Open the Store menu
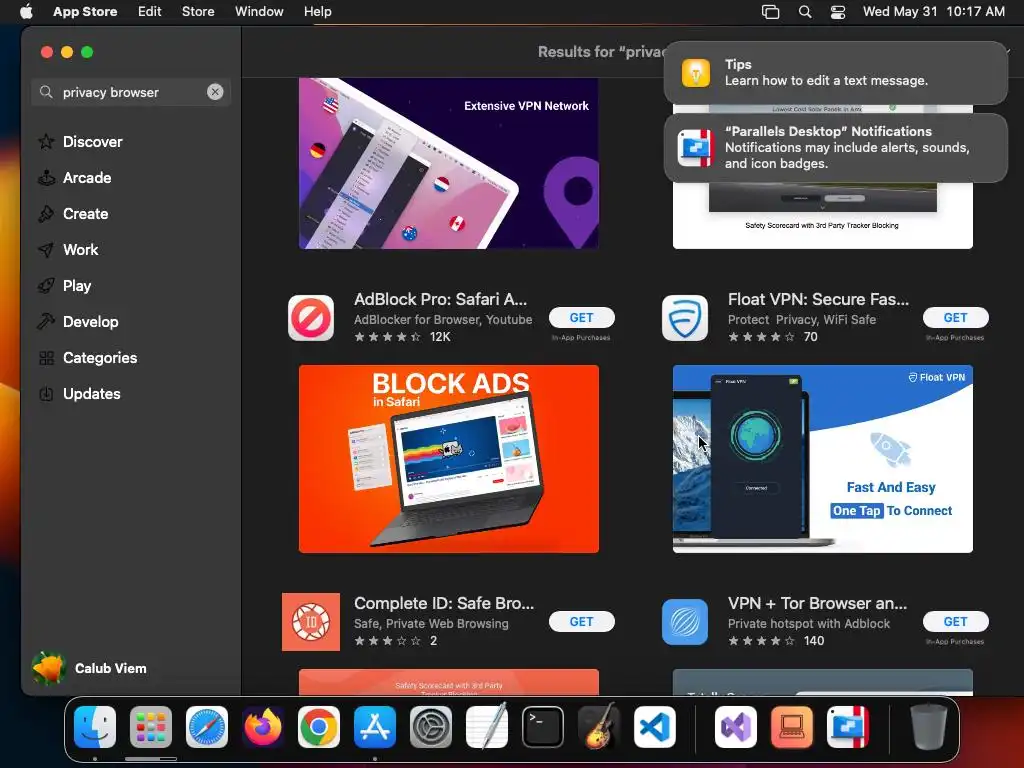This screenshot has width=1024, height=768. [198, 12]
